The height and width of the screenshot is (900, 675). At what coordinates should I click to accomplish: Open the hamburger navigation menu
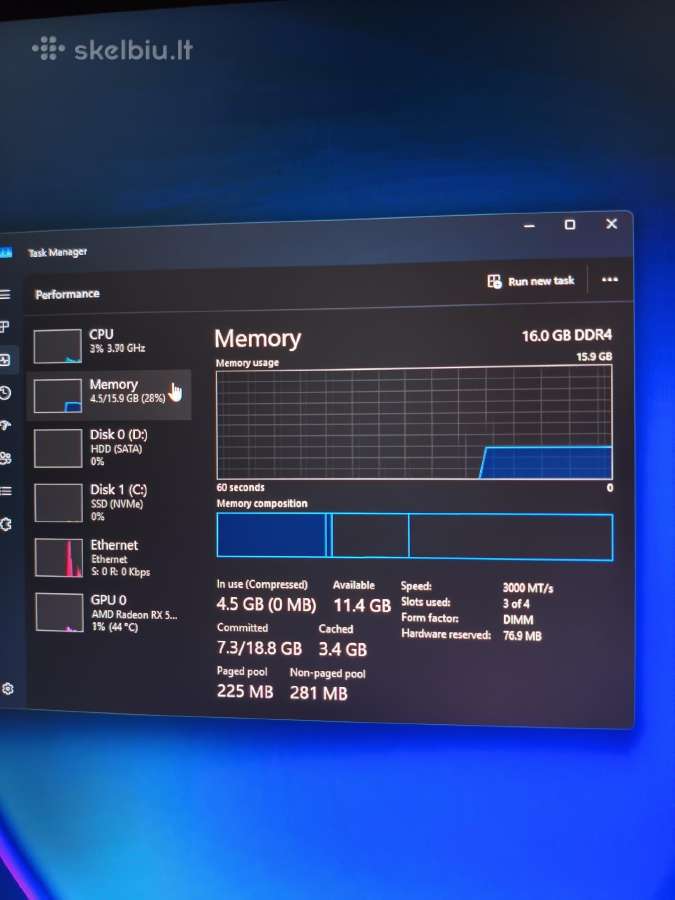tap(5, 294)
